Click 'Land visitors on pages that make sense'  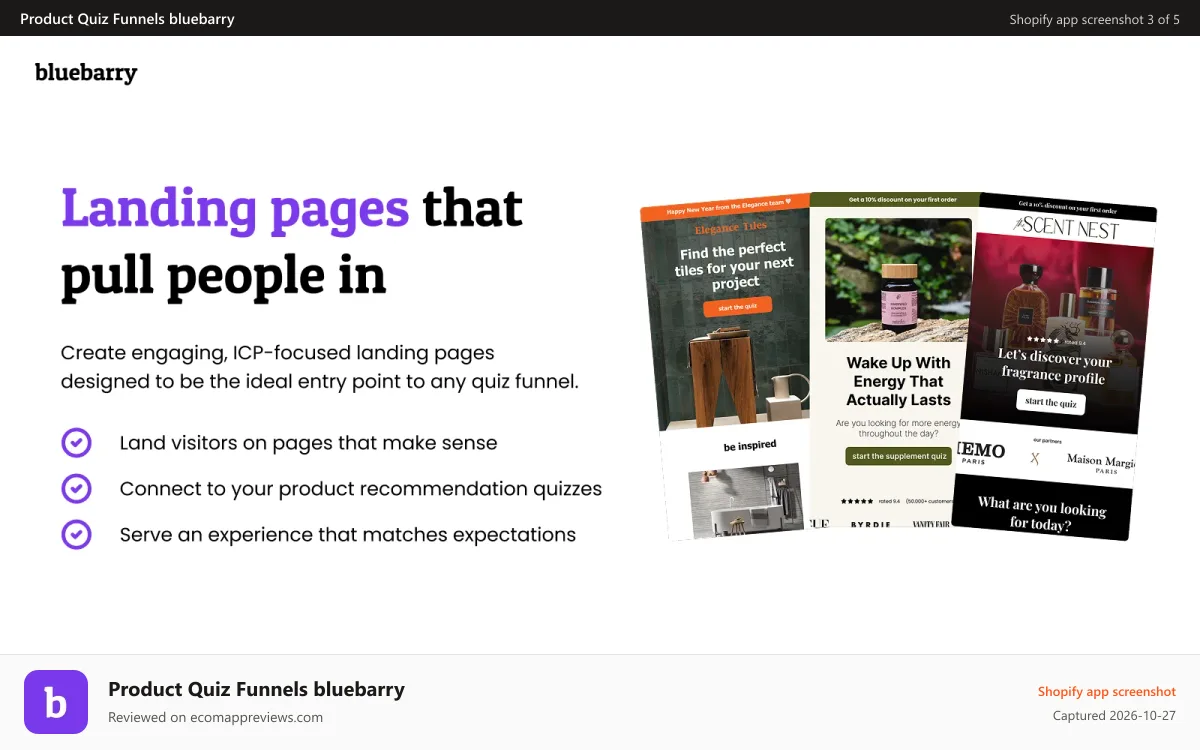point(308,443)
